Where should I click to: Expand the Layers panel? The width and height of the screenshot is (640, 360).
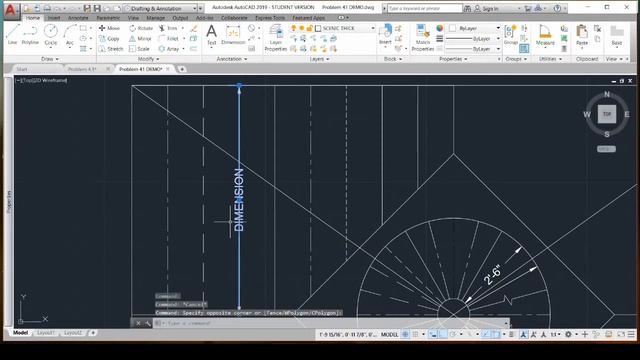coord(319,59)
